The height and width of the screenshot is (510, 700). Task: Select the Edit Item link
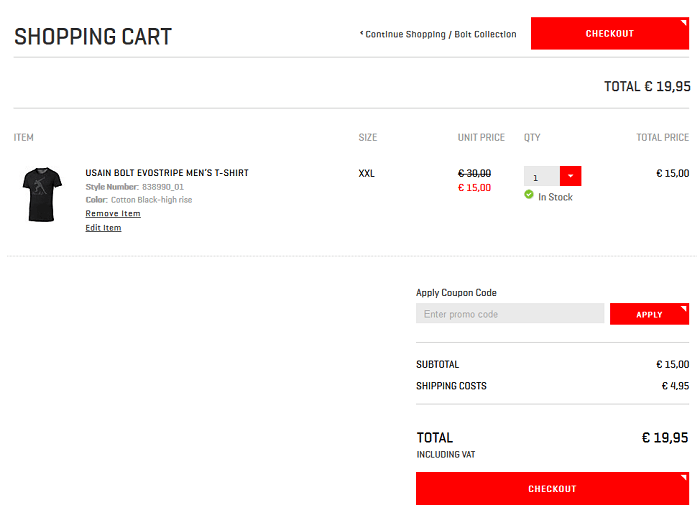click(x=103, y=228)
